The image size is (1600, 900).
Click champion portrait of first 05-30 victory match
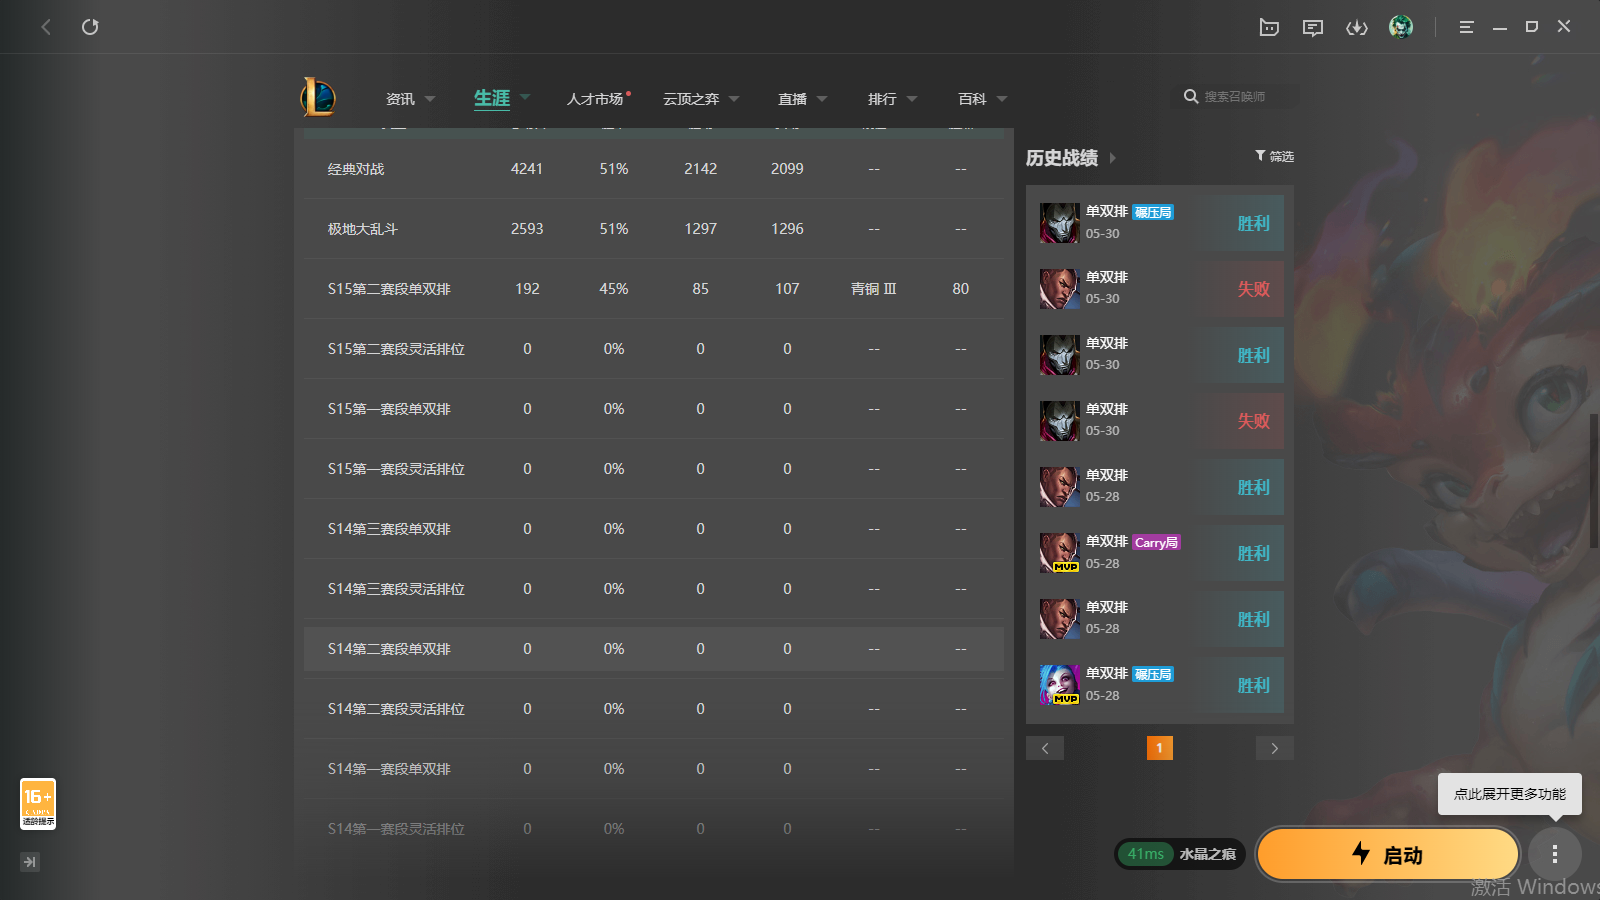[x=1059, y=223]
